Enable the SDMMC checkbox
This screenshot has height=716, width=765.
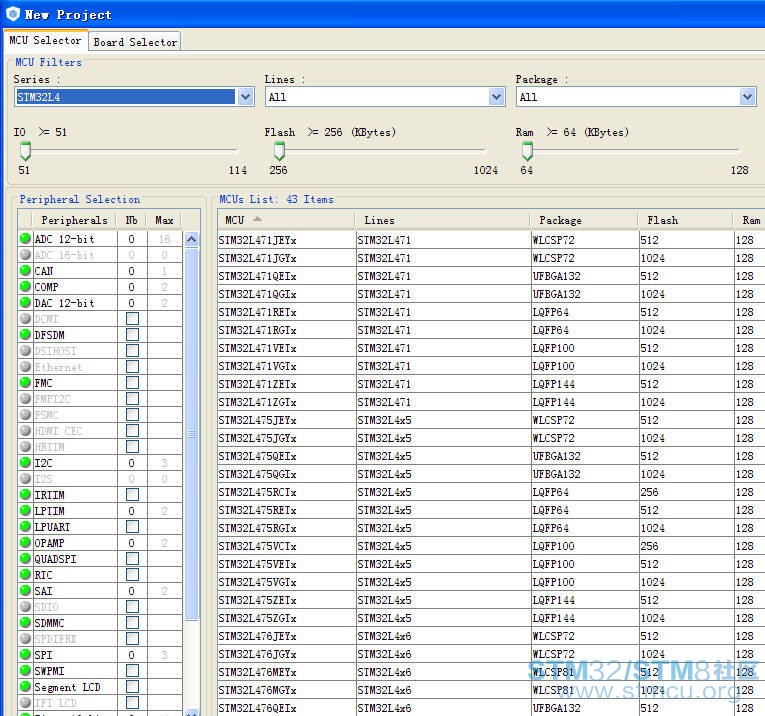(x=132, y=622)
